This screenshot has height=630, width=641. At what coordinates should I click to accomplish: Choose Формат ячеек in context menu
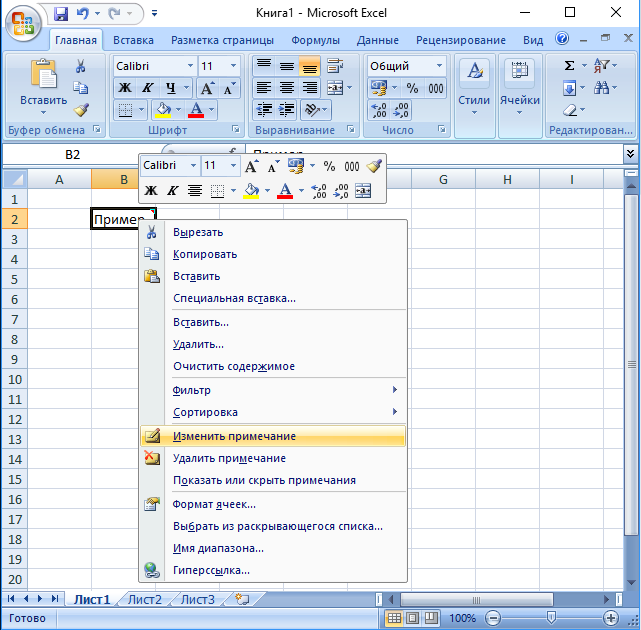click(x=273, y=504)
